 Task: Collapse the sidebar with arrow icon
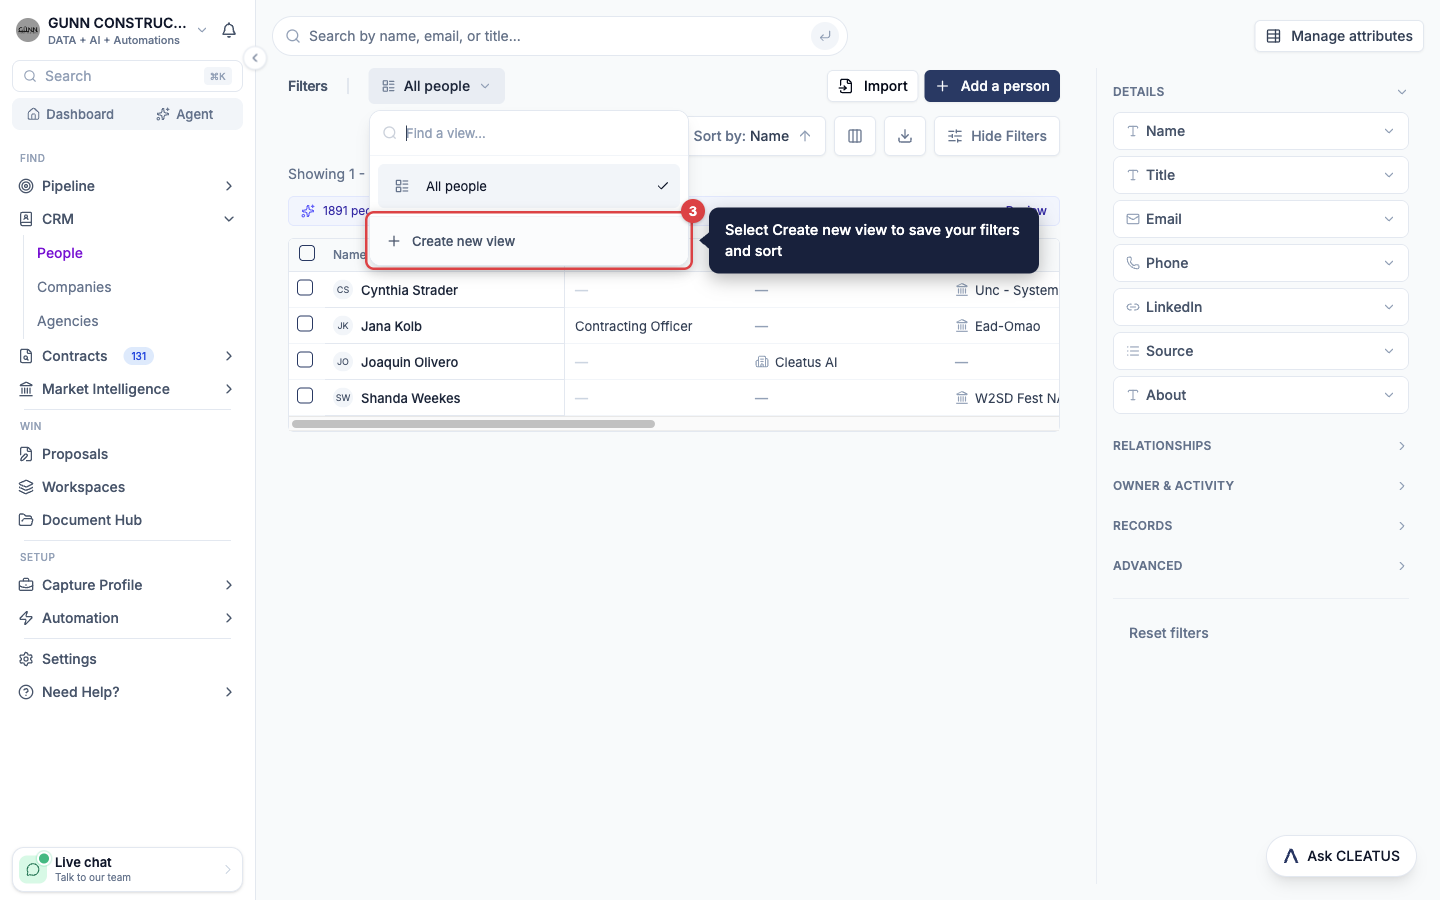(x=255, y=58)
